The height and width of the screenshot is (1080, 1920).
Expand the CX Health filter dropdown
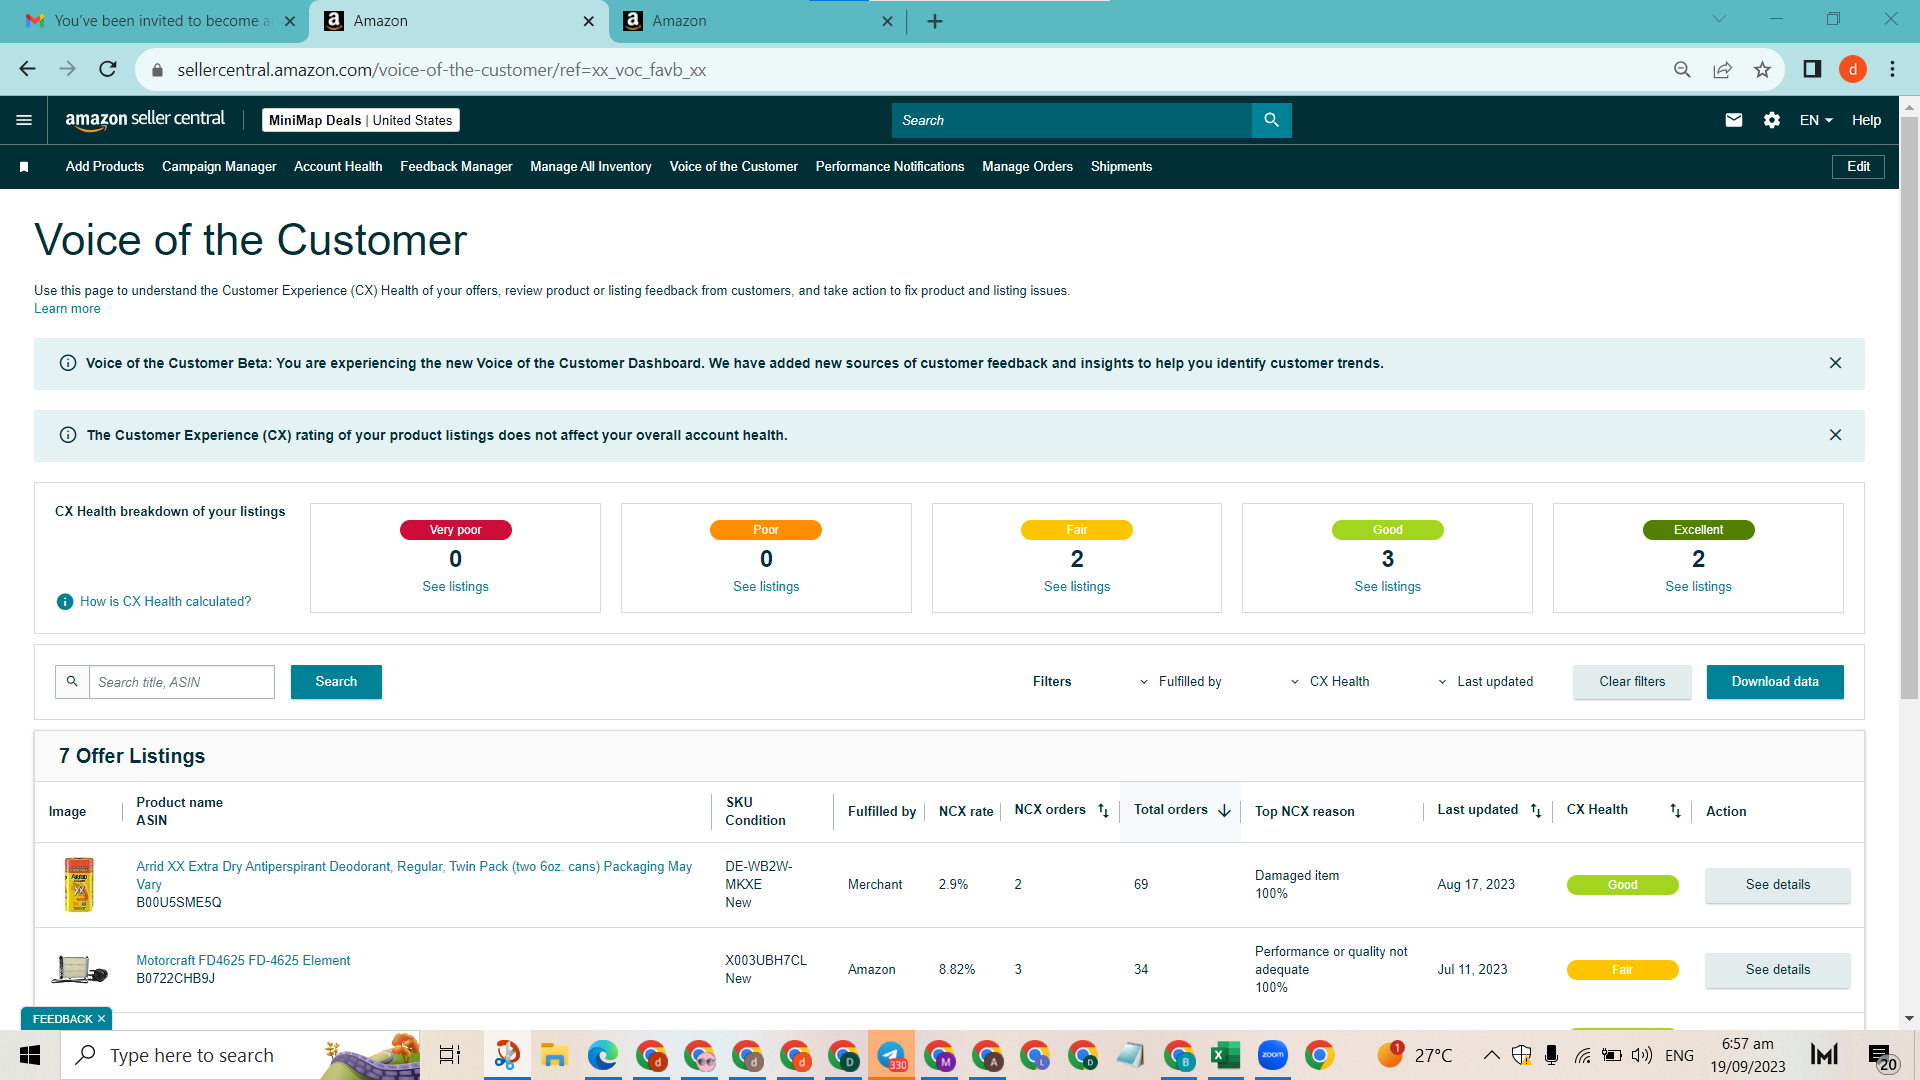click(1330, 682)
